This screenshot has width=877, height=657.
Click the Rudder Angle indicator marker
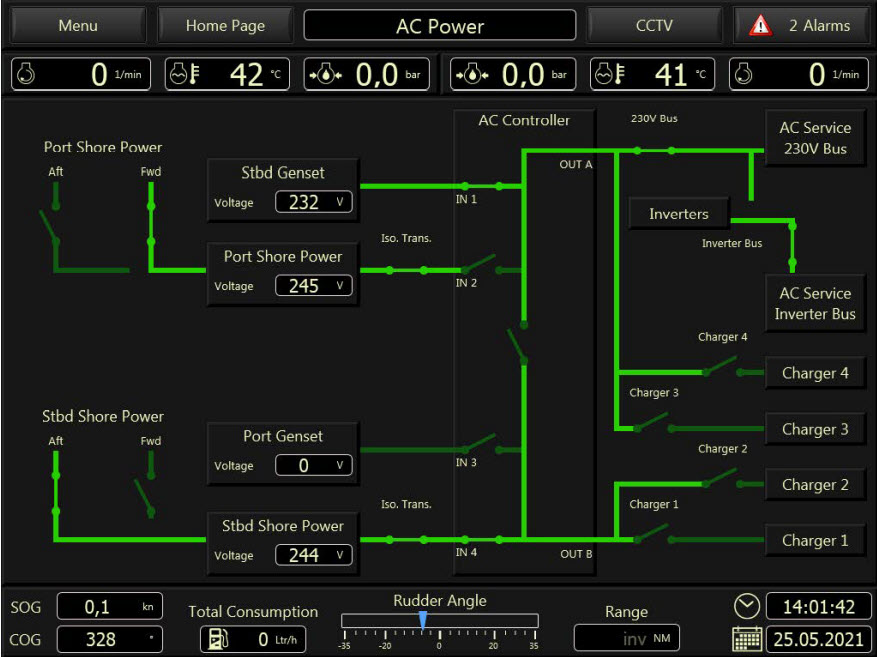tap(423, 622)
